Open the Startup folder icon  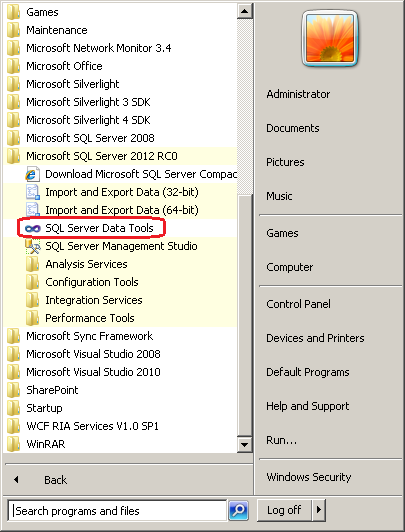pos(14,408)
